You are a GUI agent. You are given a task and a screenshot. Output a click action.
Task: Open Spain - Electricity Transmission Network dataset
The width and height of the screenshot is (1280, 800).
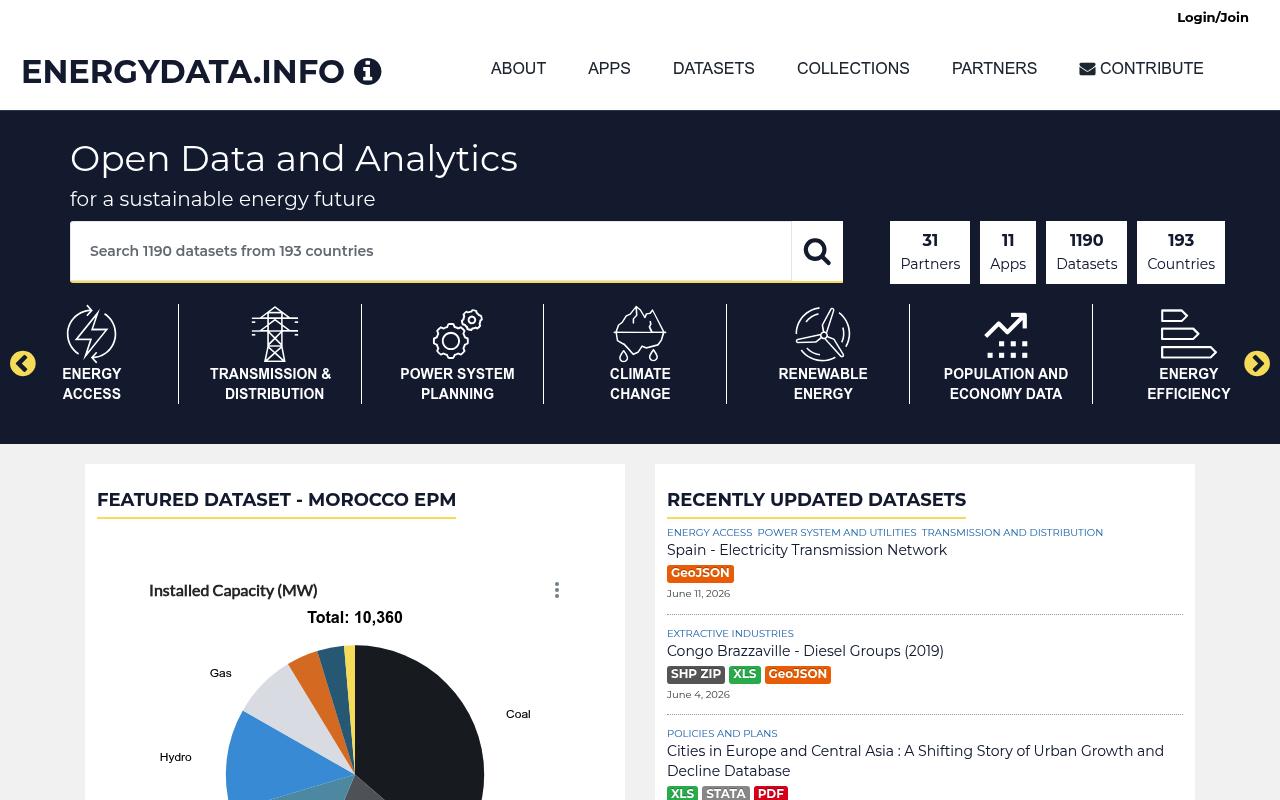tap(807, 550)
